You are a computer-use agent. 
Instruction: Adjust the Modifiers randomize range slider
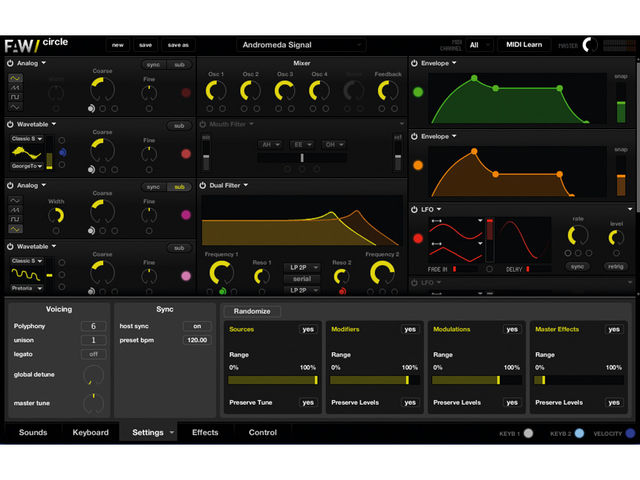click(x=375, y=380)
